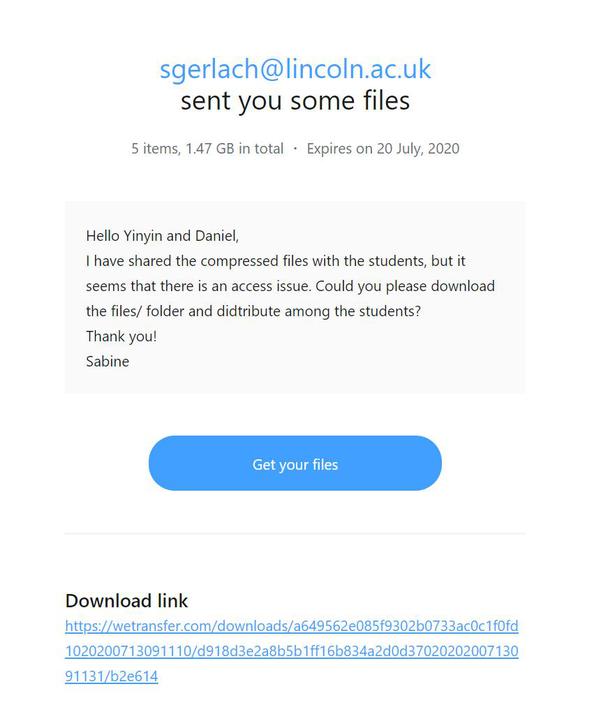The height and width of the screenshot is (705, 599).
Task: Click the '5 items, 1.47 GB in total' text
Action: 207,149
